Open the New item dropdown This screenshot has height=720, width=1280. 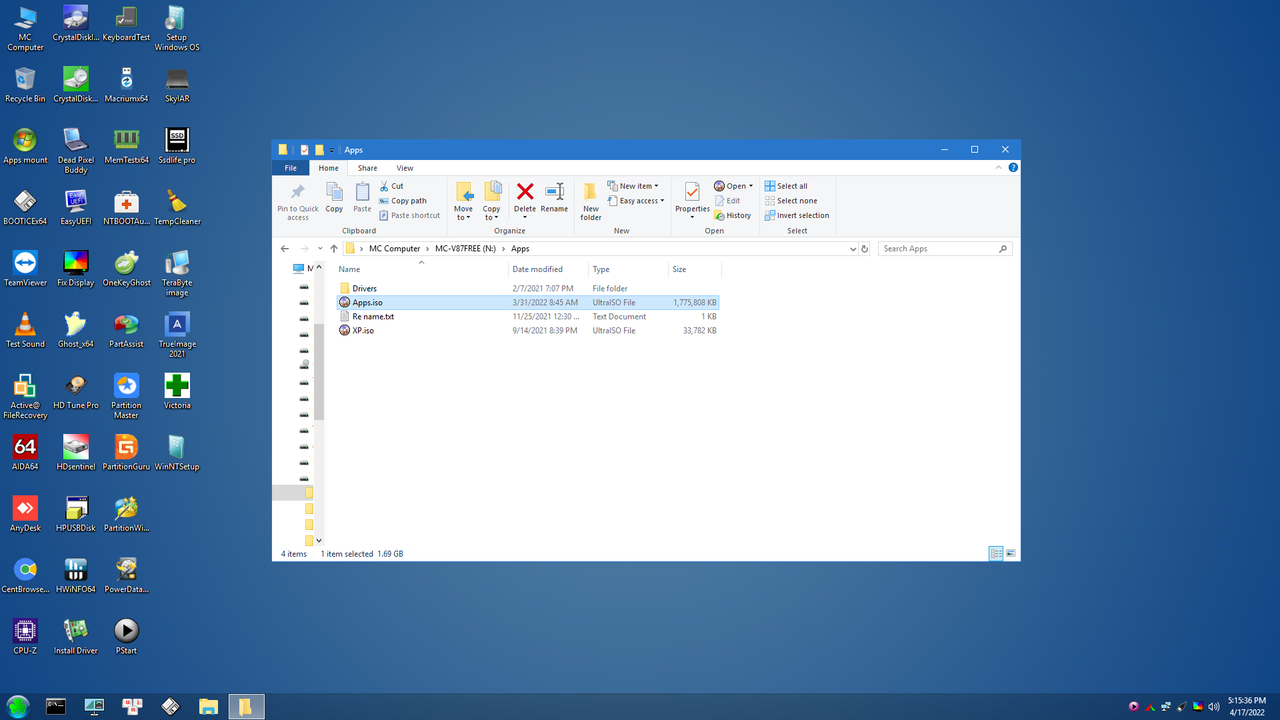[633, 186]
